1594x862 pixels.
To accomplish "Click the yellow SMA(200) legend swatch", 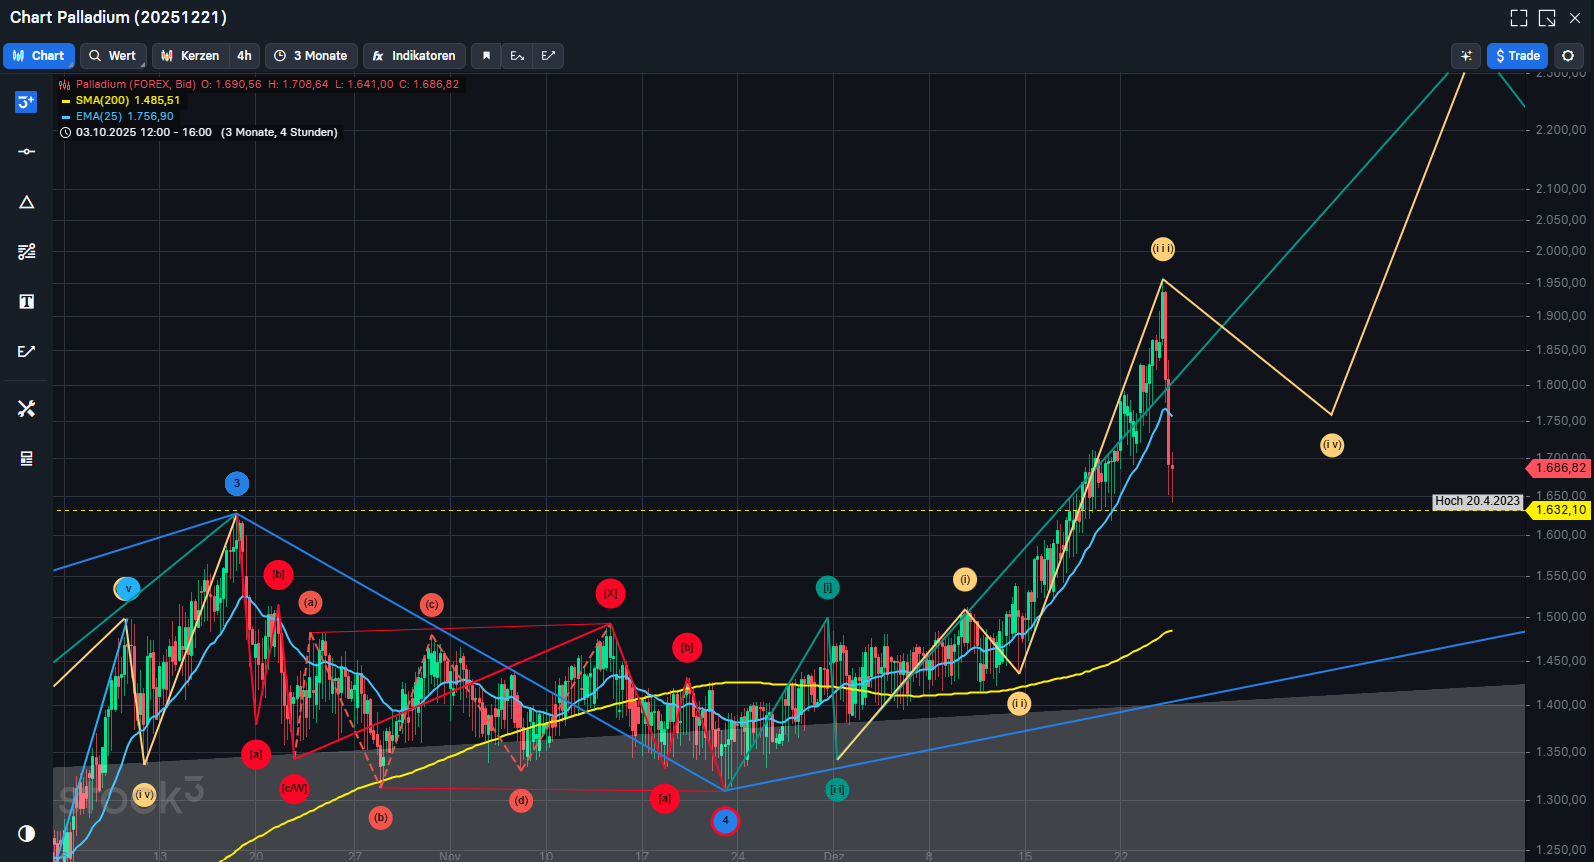I will coord(66,101).
